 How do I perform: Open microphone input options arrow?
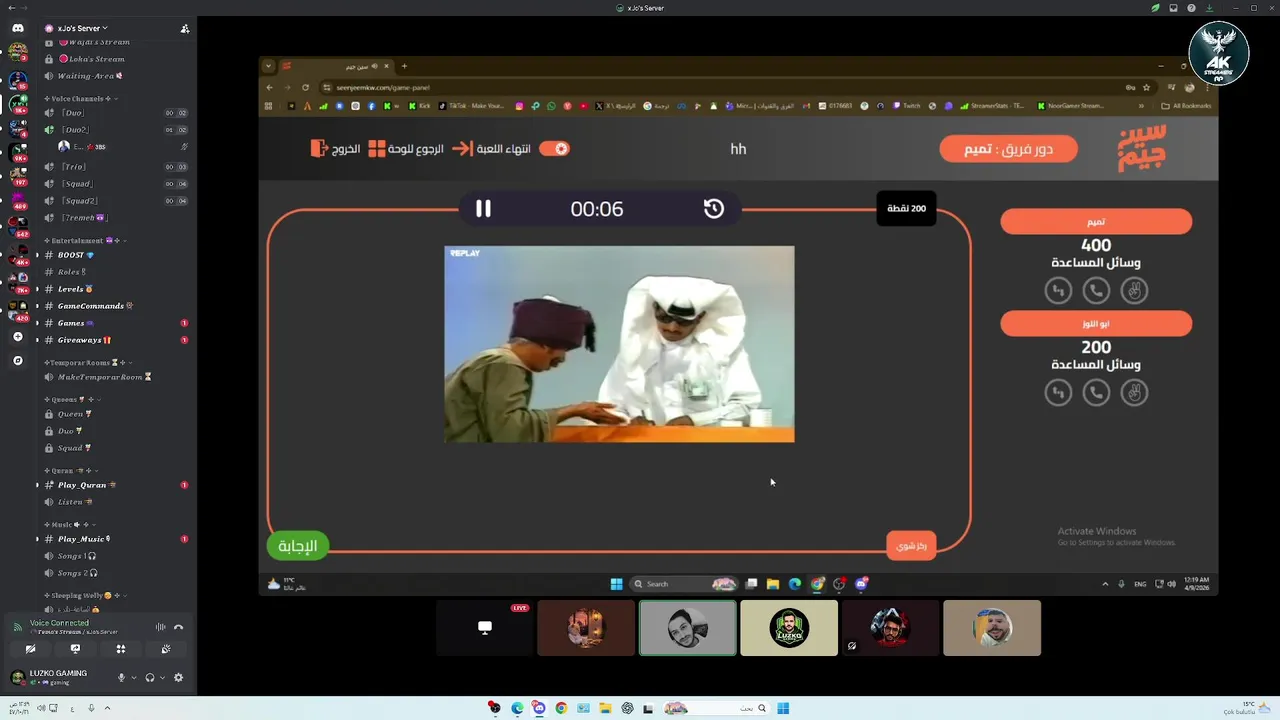click(x=134, y=677)
